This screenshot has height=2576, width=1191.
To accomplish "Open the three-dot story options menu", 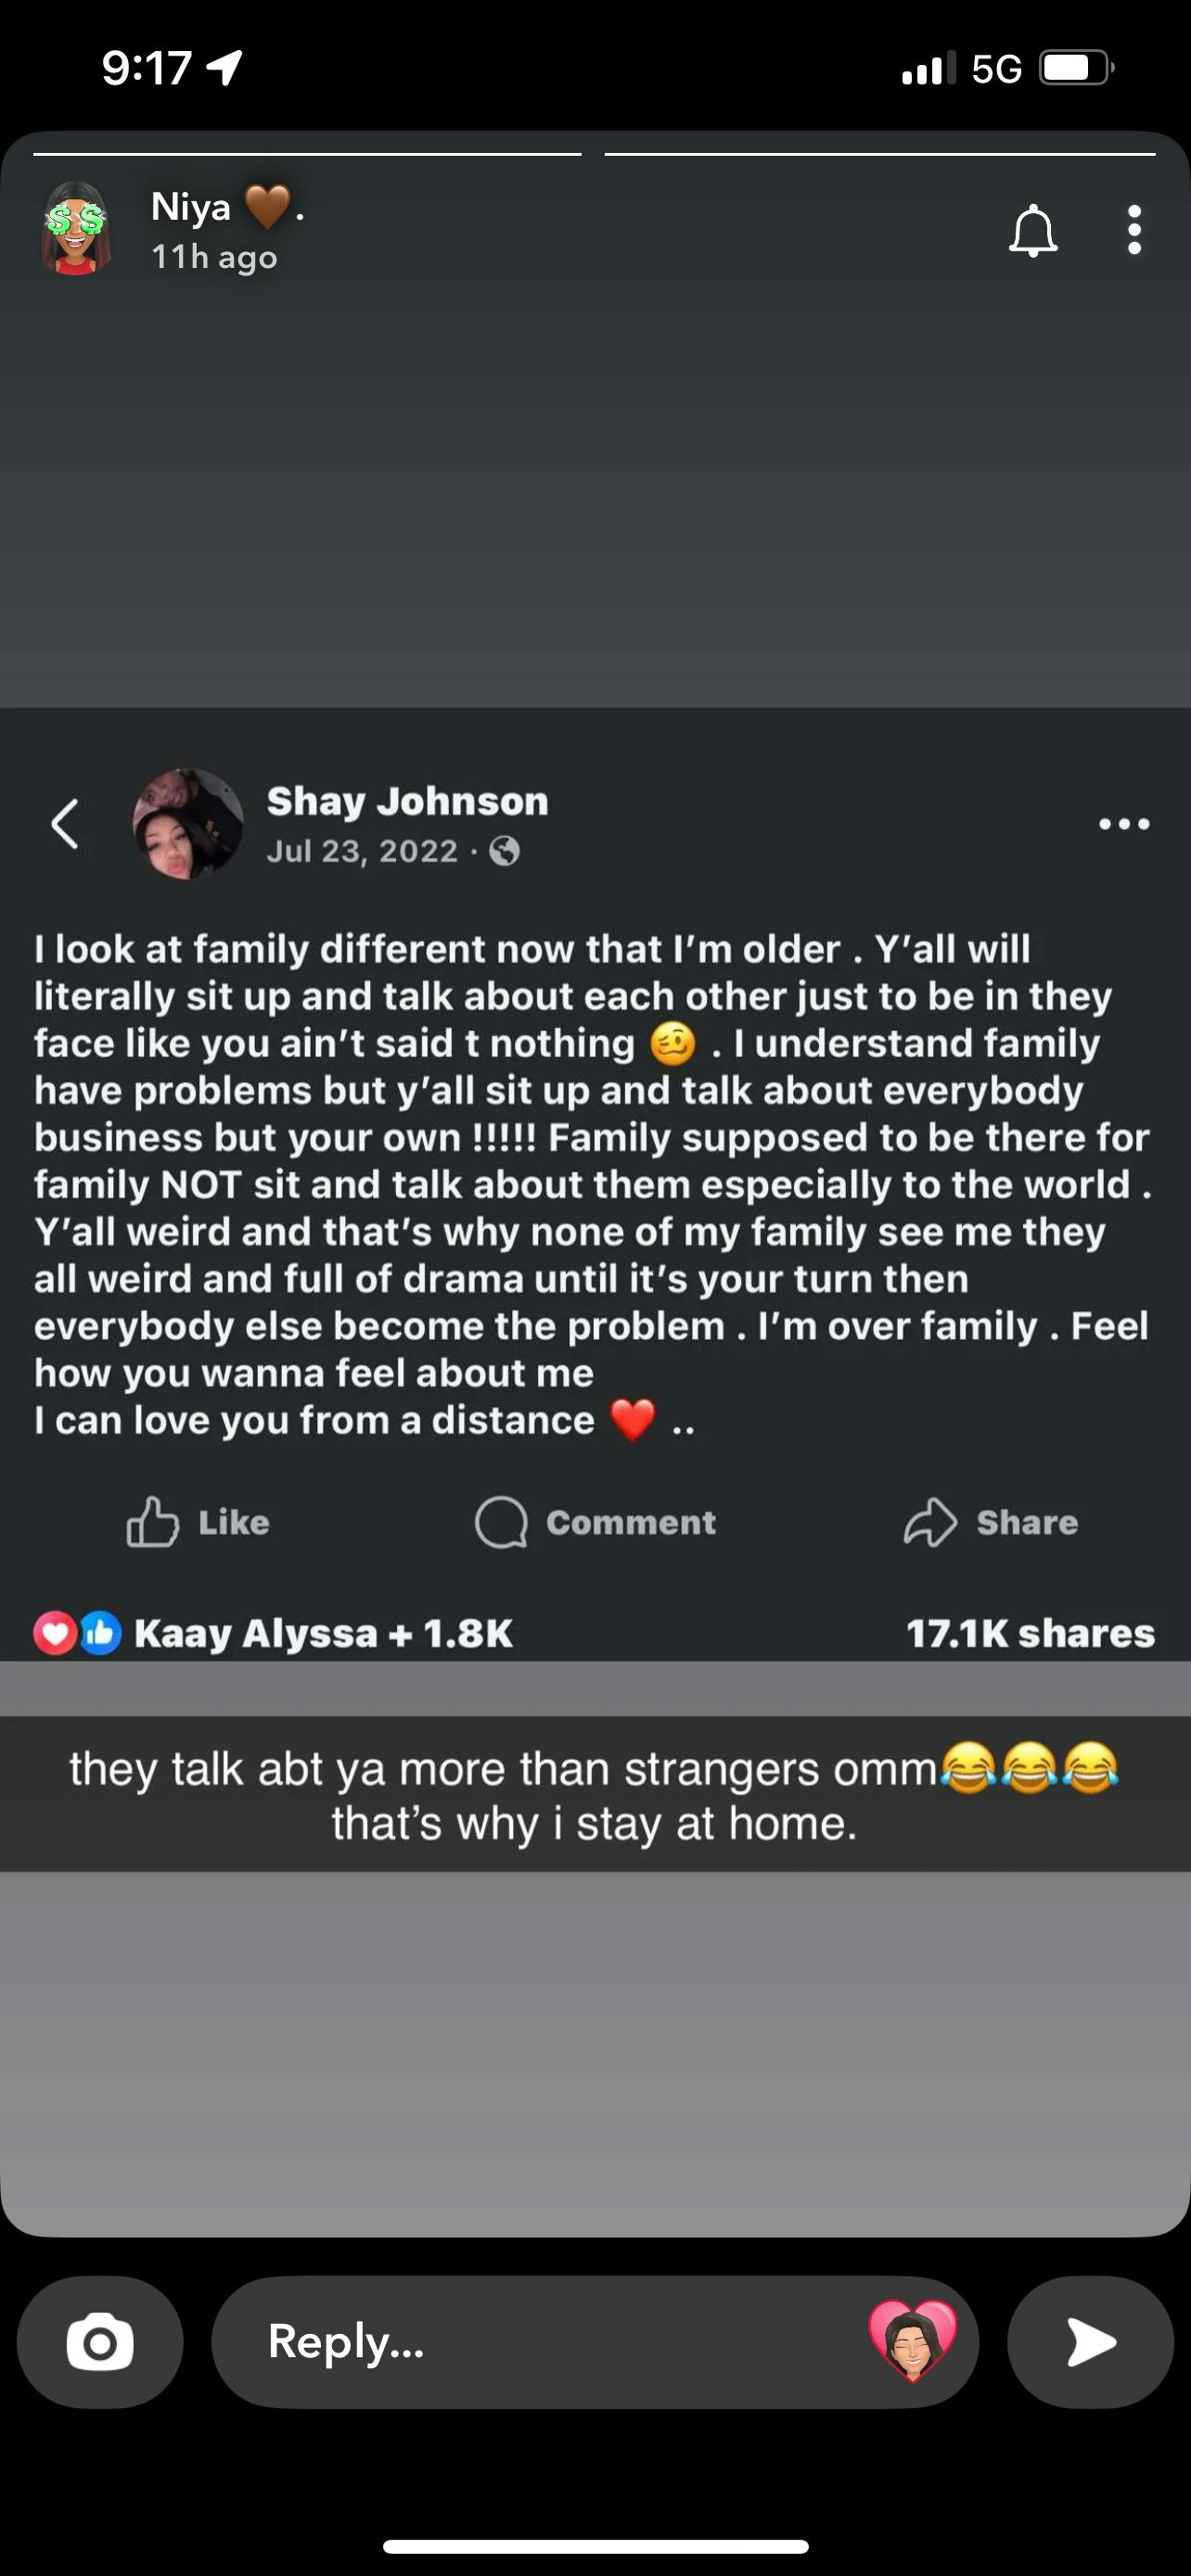I will pos(1134,231).
